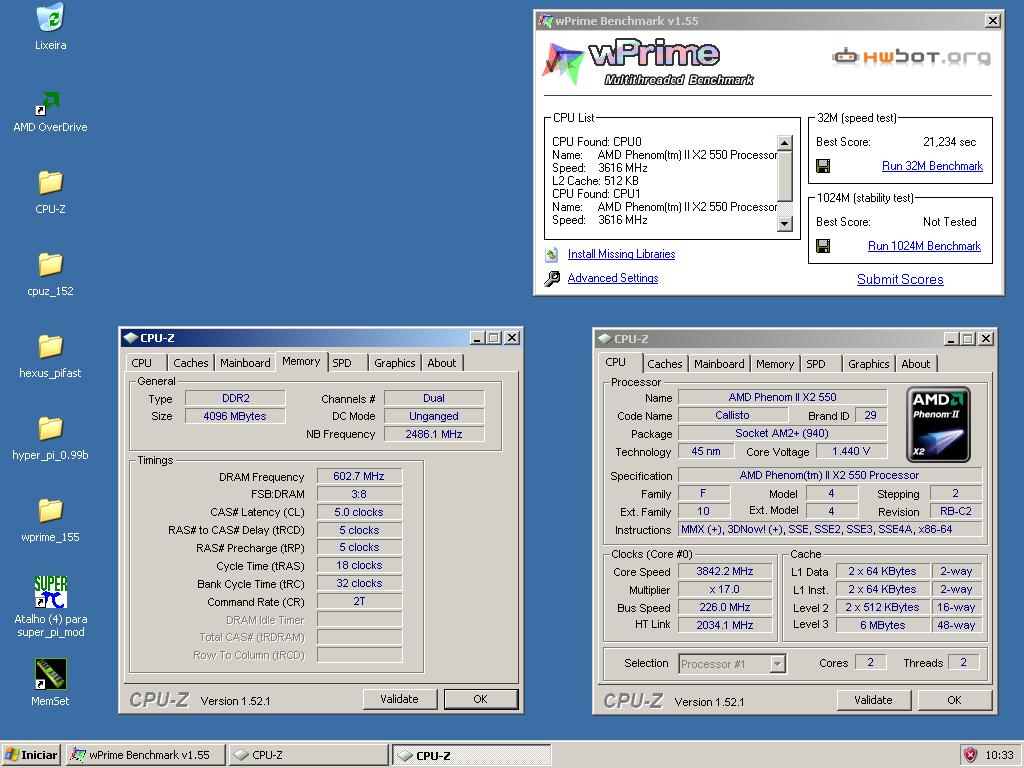
Task: Open Mainboard tab in processor CPU-Z window
Action: (x=719, y=364)
